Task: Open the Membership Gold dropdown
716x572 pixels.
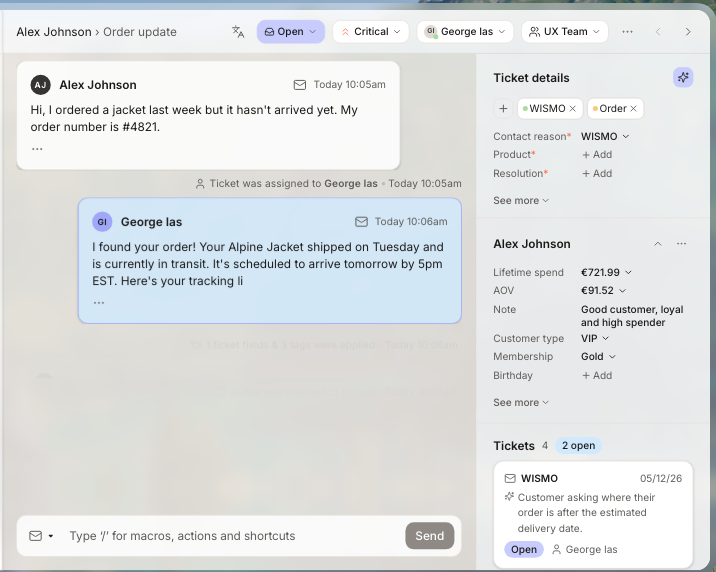Action: (598, 357)
